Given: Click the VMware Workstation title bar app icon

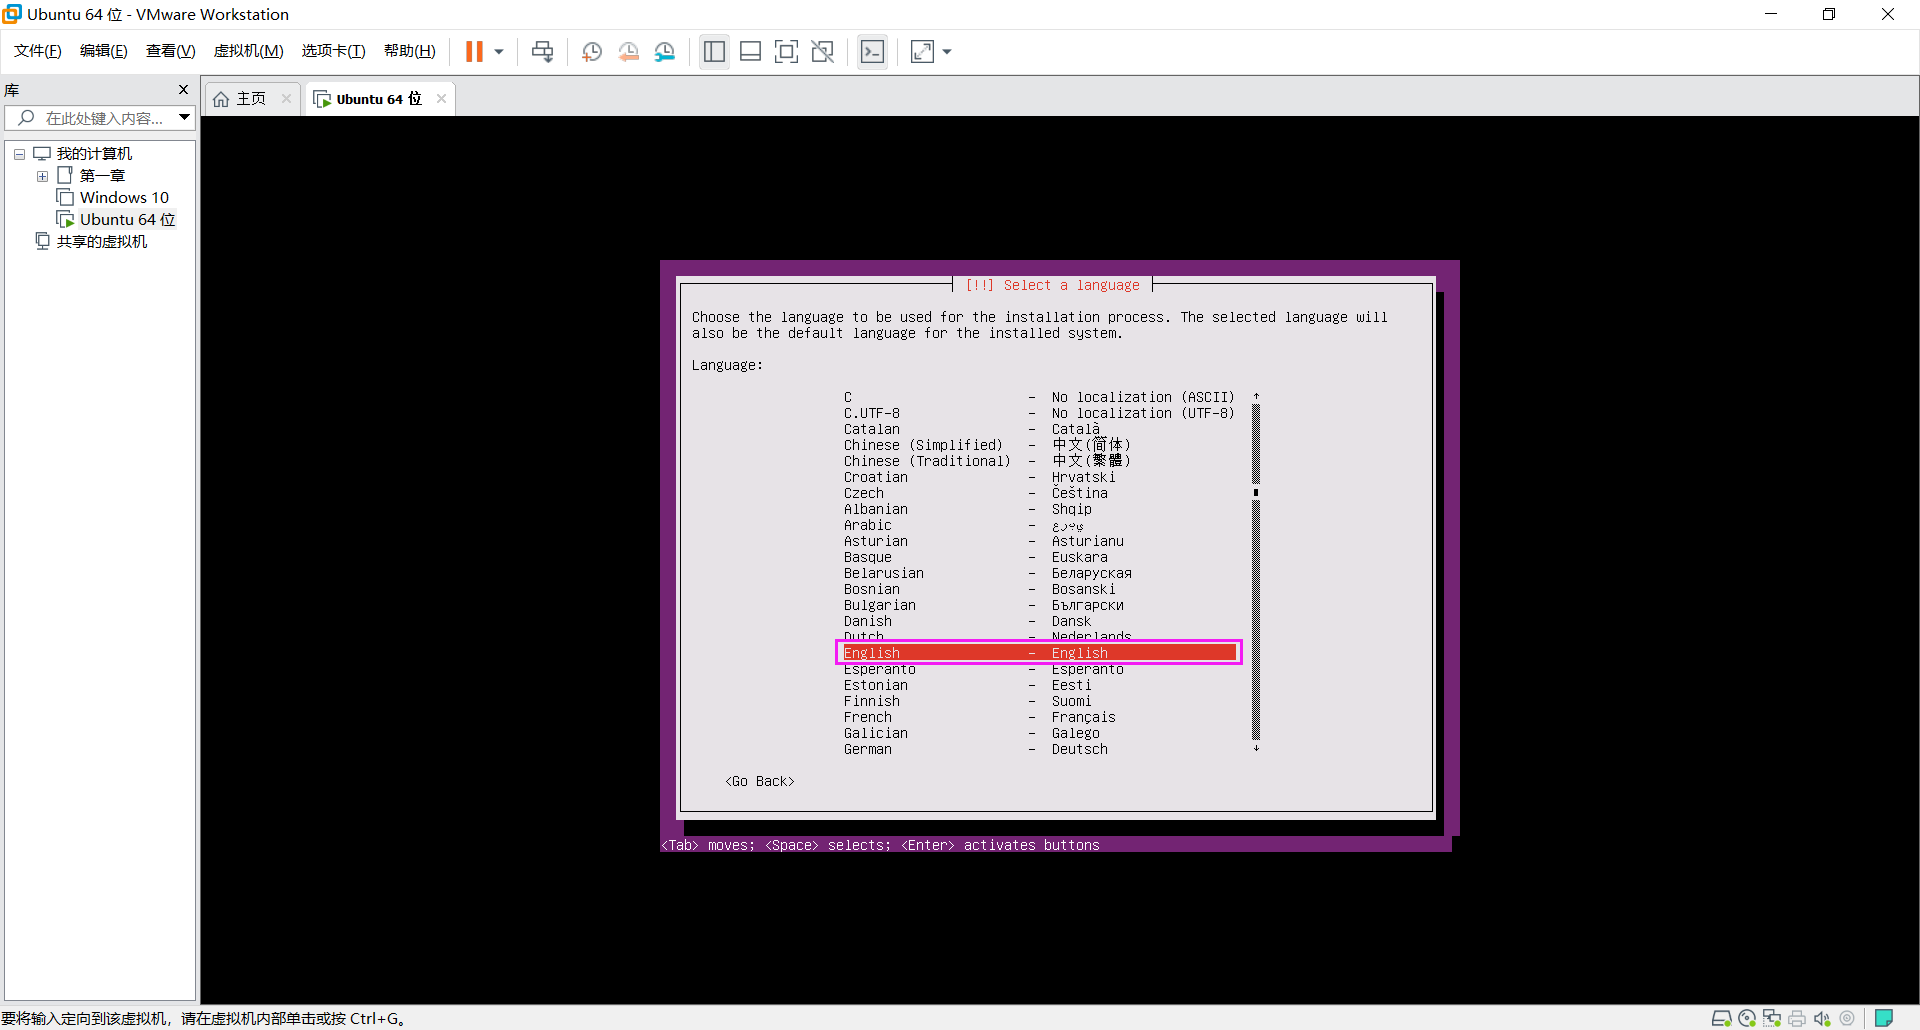Looking at the screenshot, I should [x=12, y=14].
